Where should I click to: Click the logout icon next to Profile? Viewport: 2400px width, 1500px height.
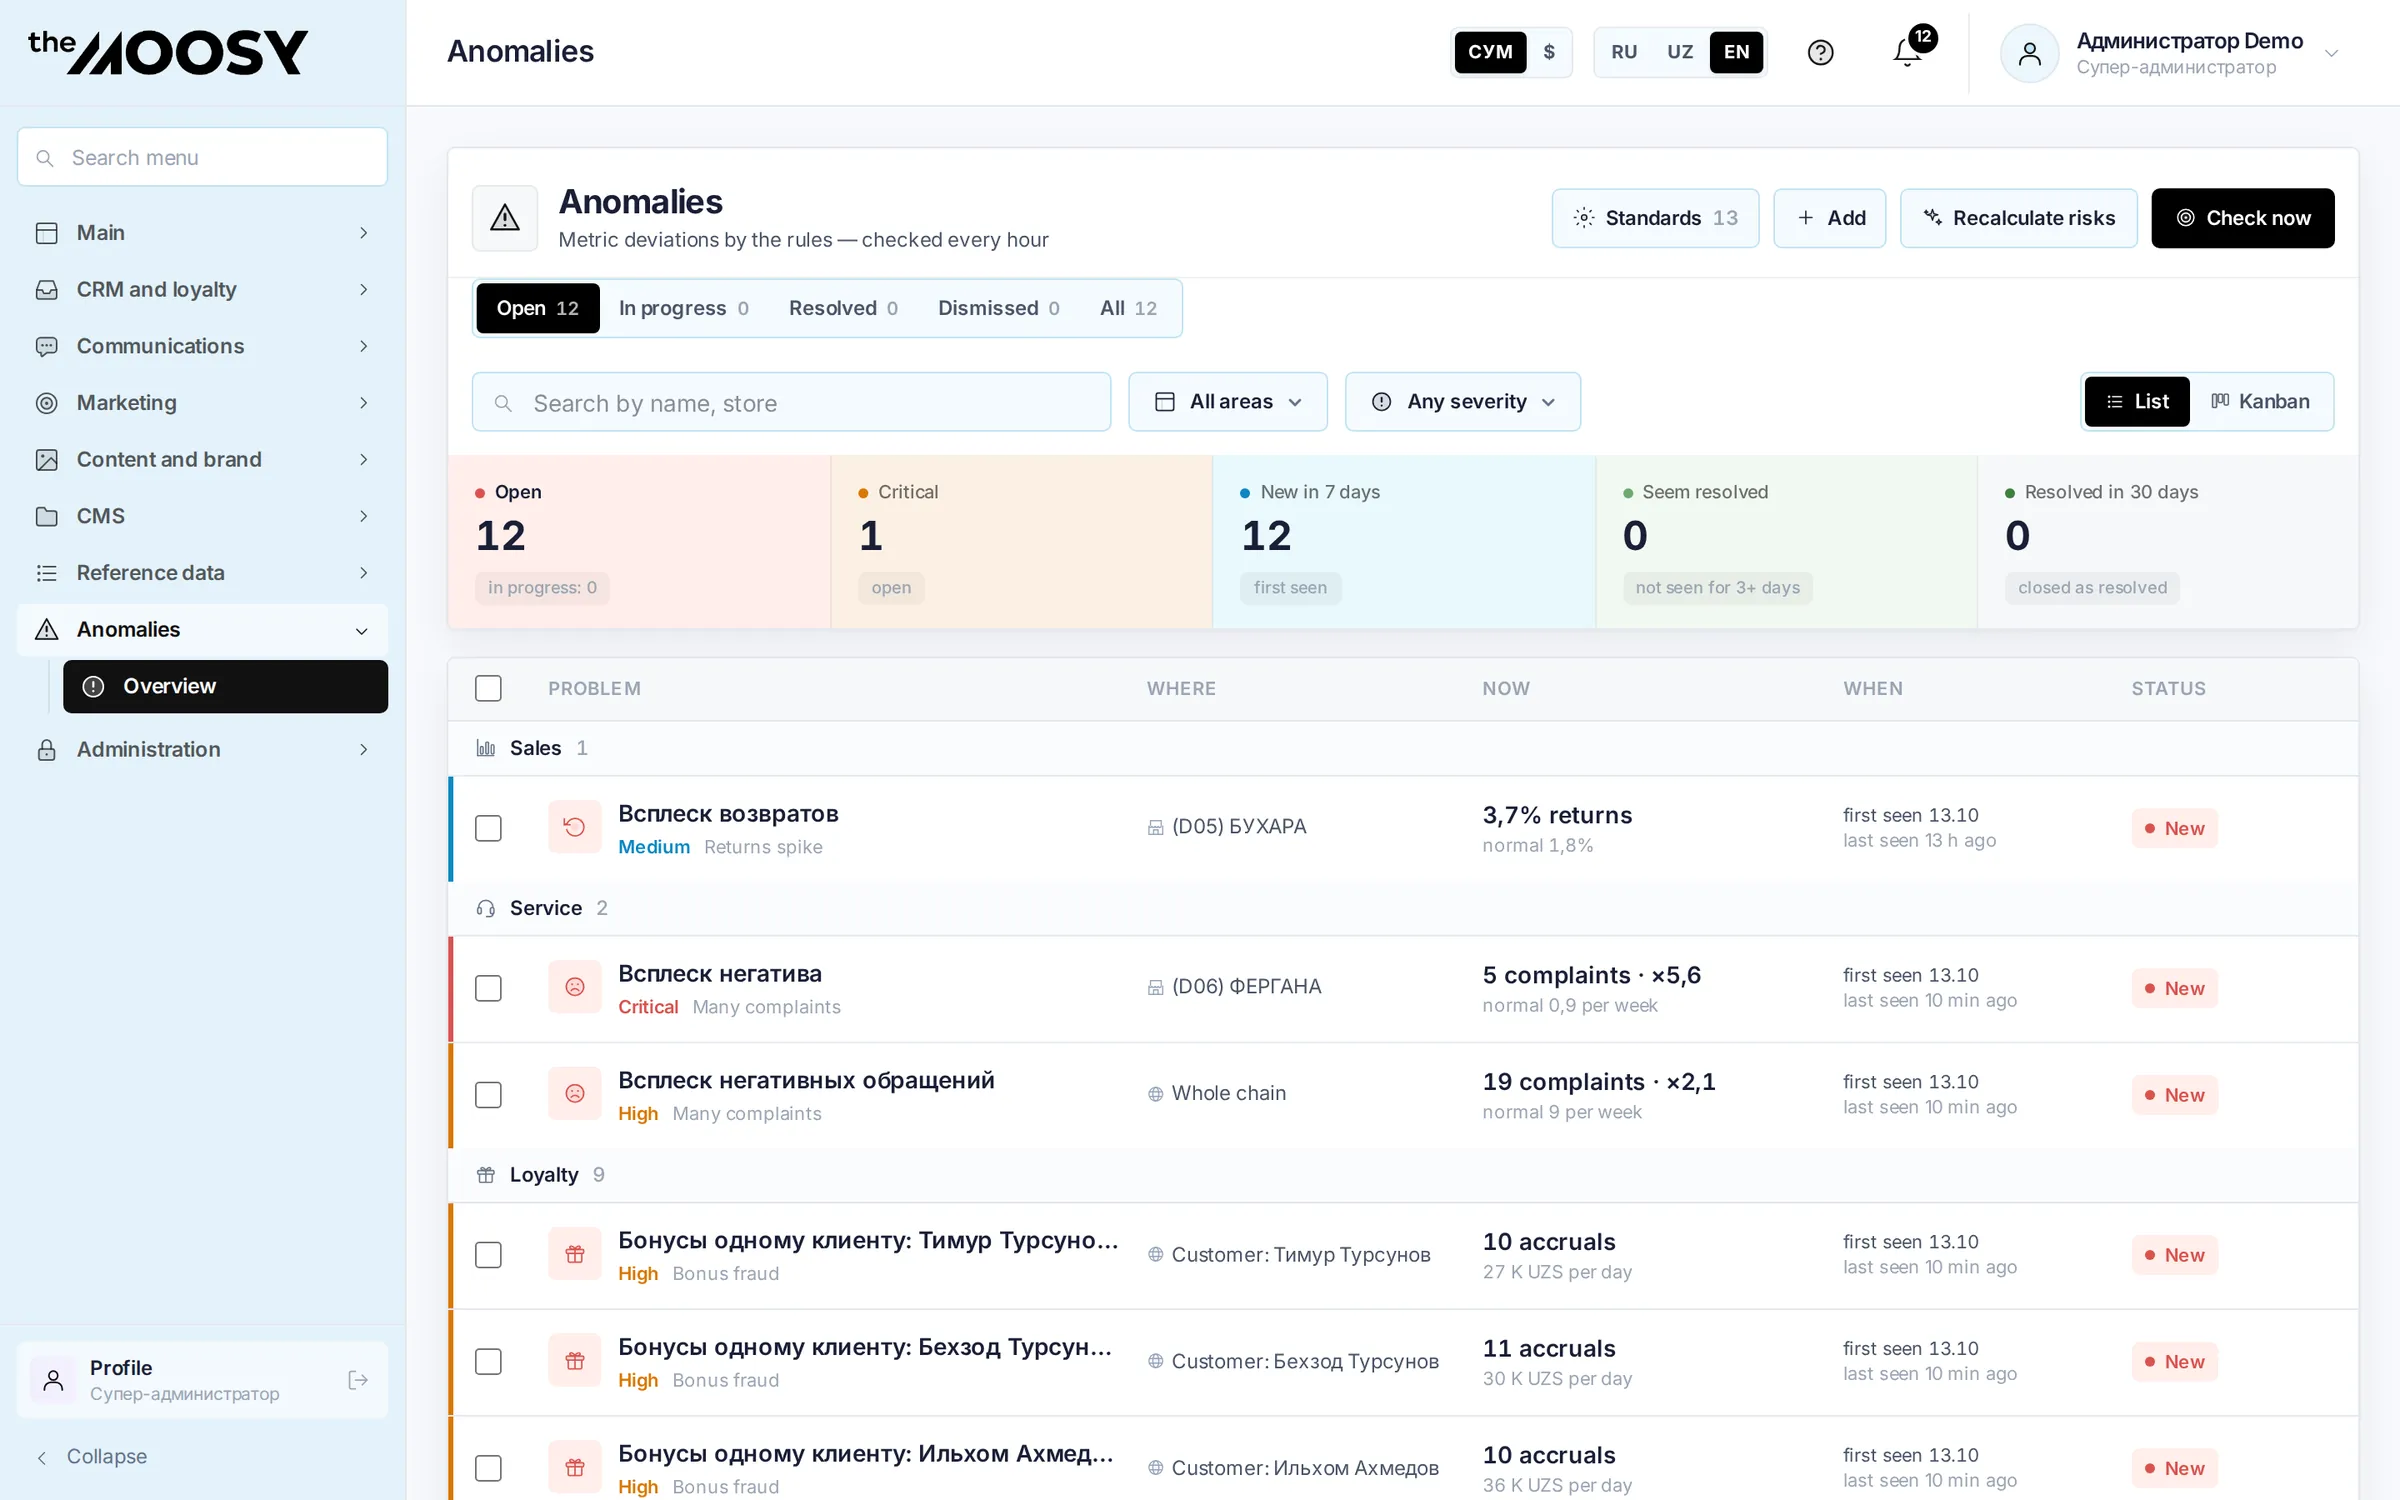(358, 1380)
